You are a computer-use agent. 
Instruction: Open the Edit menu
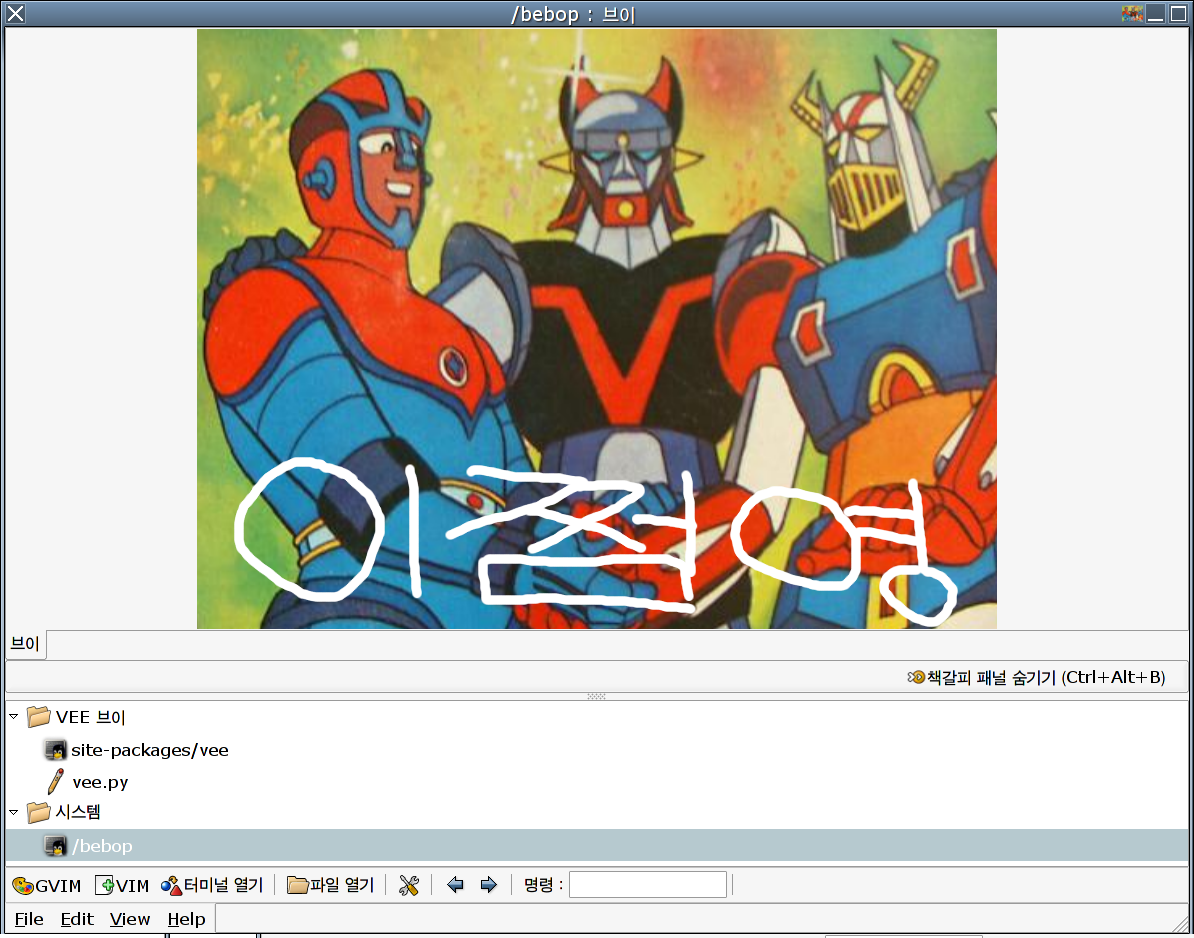(x=77, y=919)
